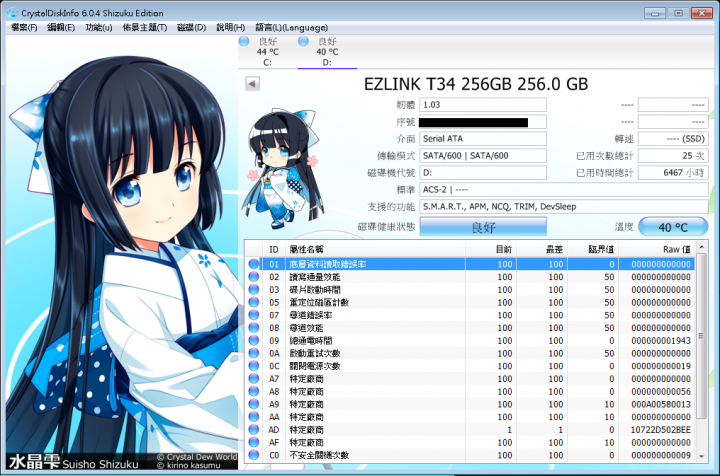Click the 最差 column header
Image resolution: width=720 pixels, height=476 pixels.
pyautogui.click(x=542, y=249)
